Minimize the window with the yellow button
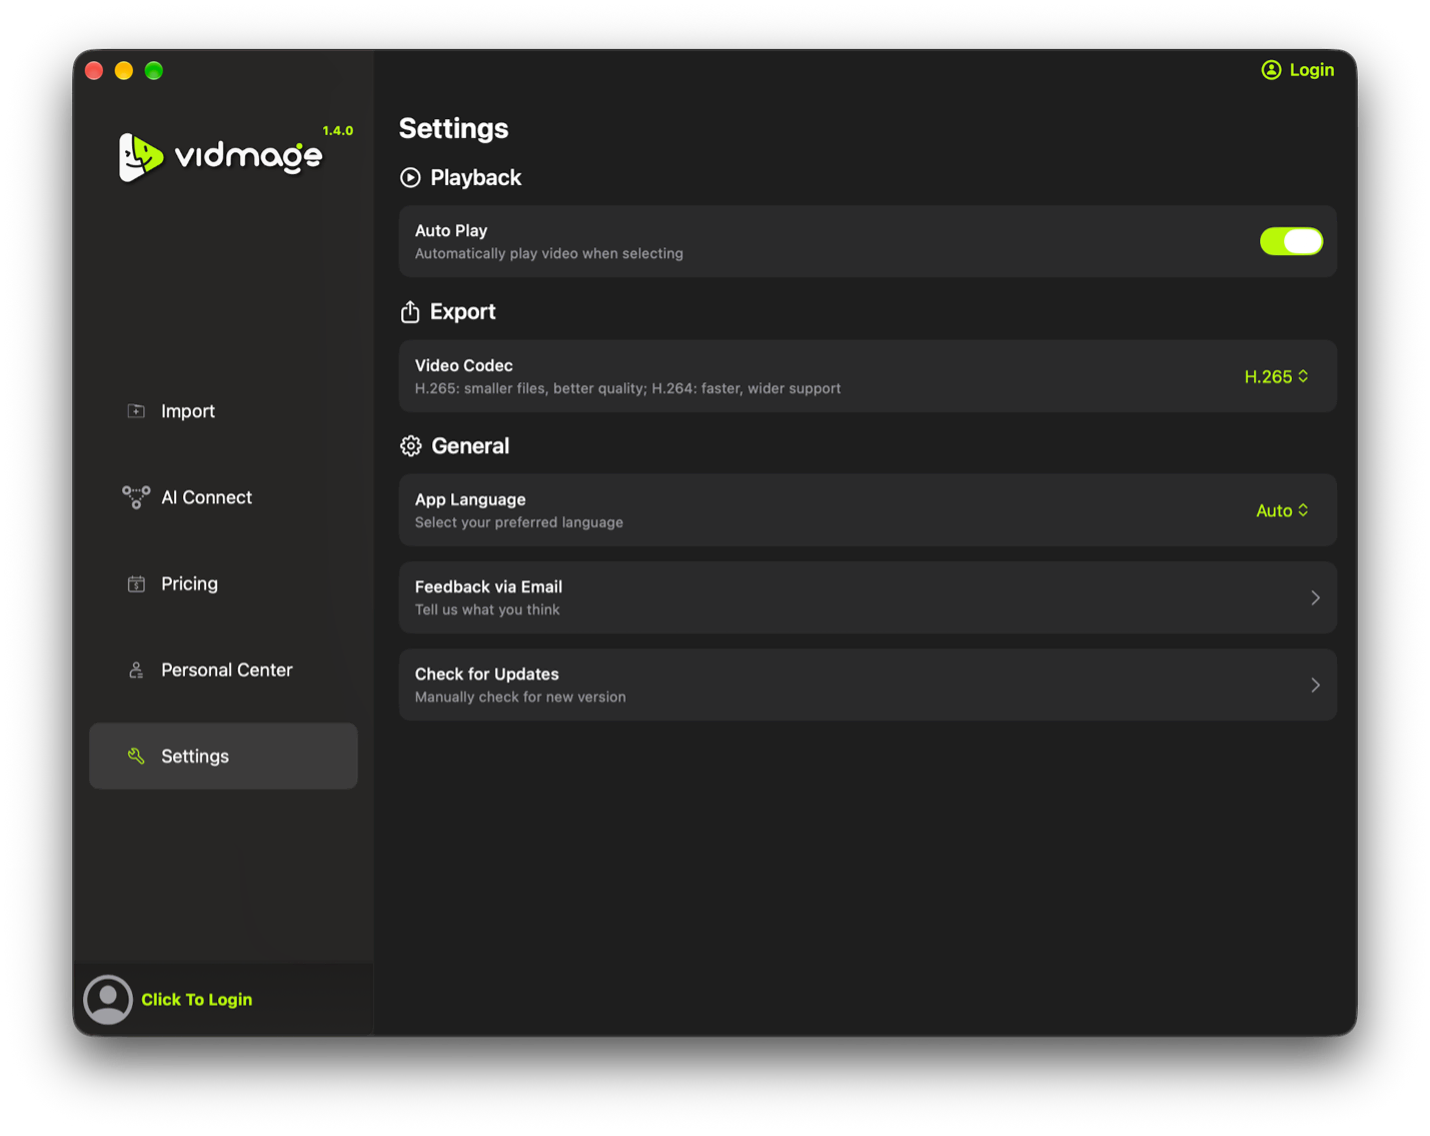The image size is (1430, 1136). pyautogui.click(x=124, y=70)
